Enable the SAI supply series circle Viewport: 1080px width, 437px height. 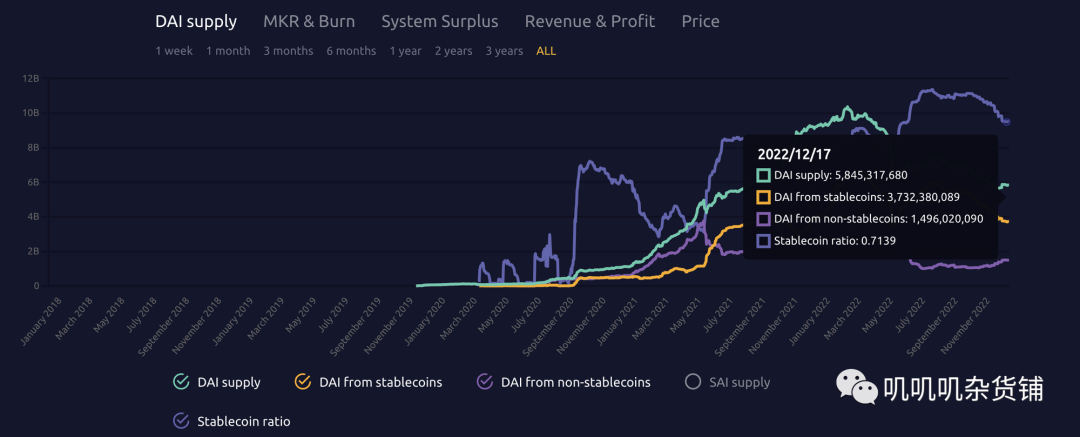click(x=693, y=381)
